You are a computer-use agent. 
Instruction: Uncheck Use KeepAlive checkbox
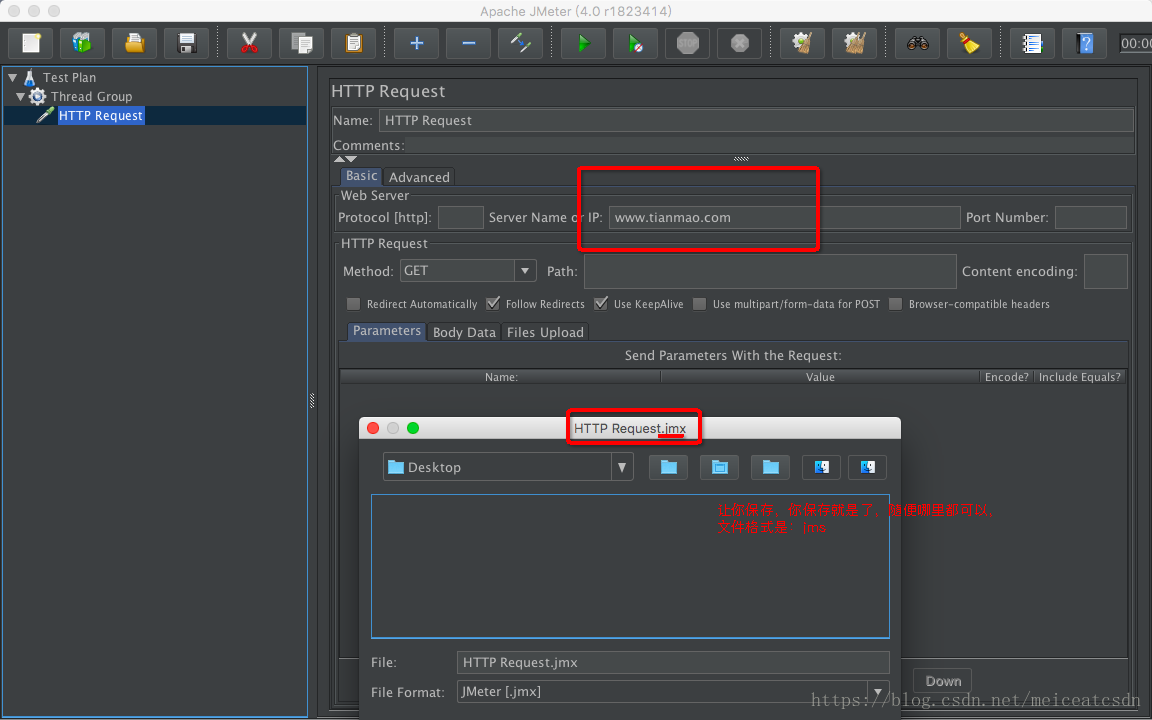(601, 304)
